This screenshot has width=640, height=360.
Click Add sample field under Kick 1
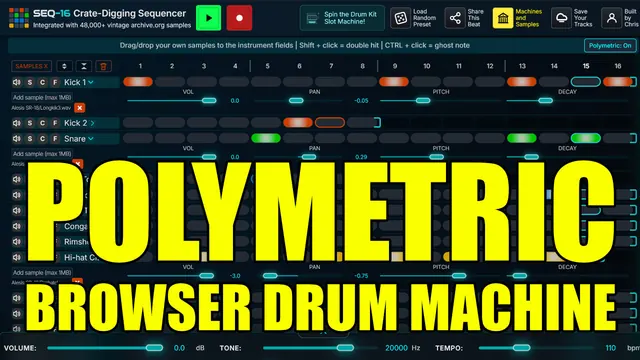pyautogui.click(x=42, y=98)
